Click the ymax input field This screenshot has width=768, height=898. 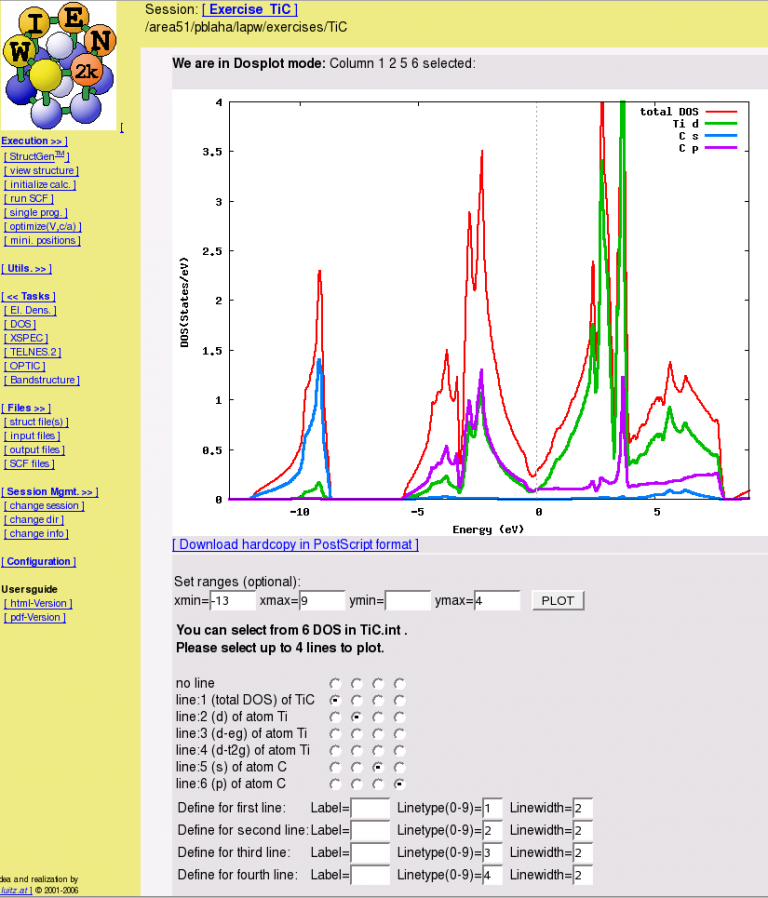(497, 600)
